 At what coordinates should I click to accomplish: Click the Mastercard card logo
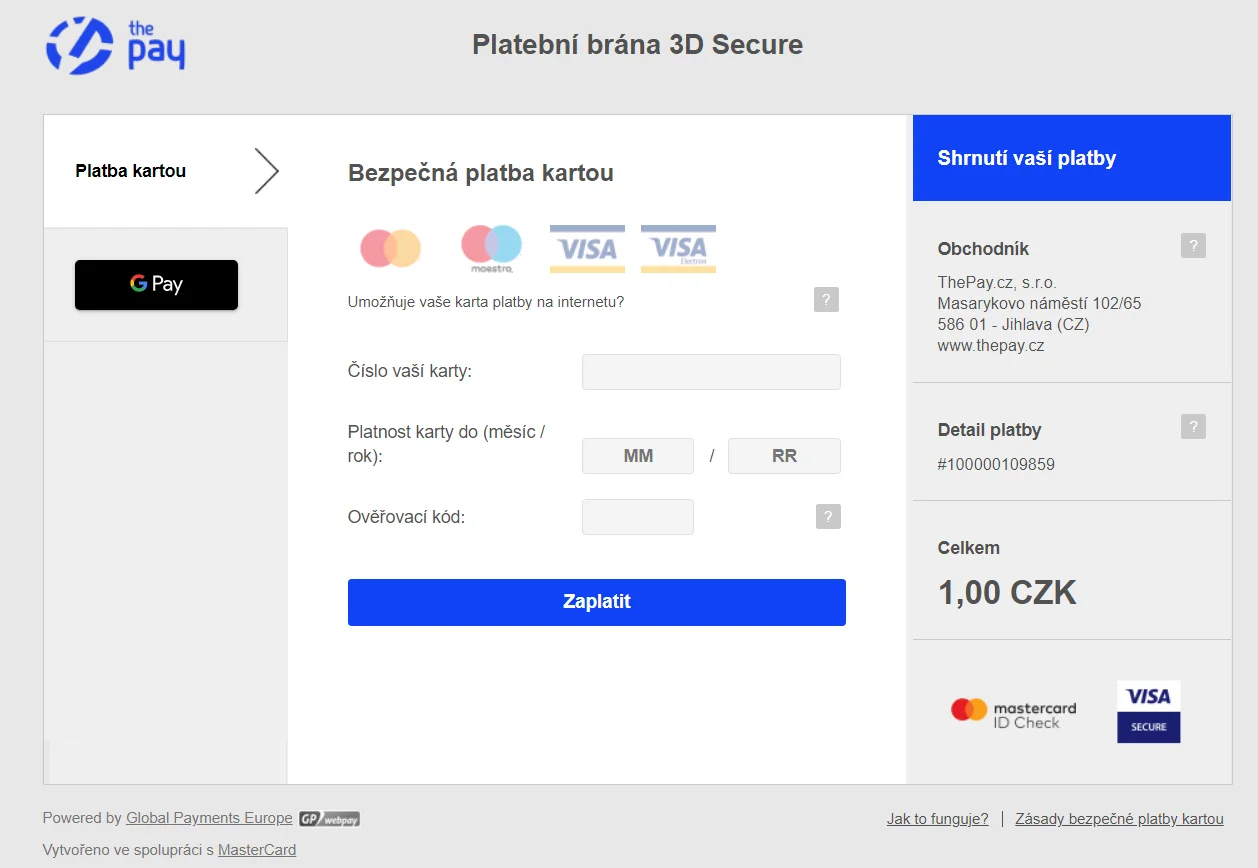point(391,248)
